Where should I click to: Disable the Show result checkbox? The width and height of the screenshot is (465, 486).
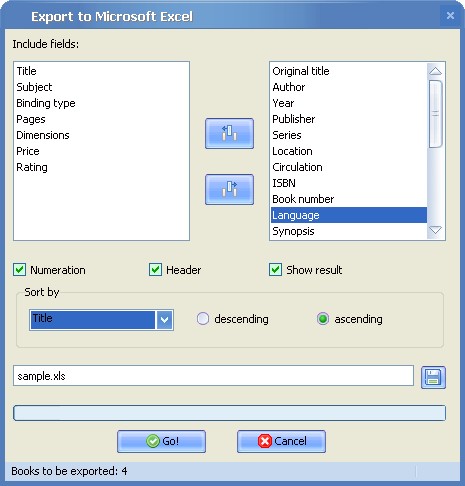point(275,270)
